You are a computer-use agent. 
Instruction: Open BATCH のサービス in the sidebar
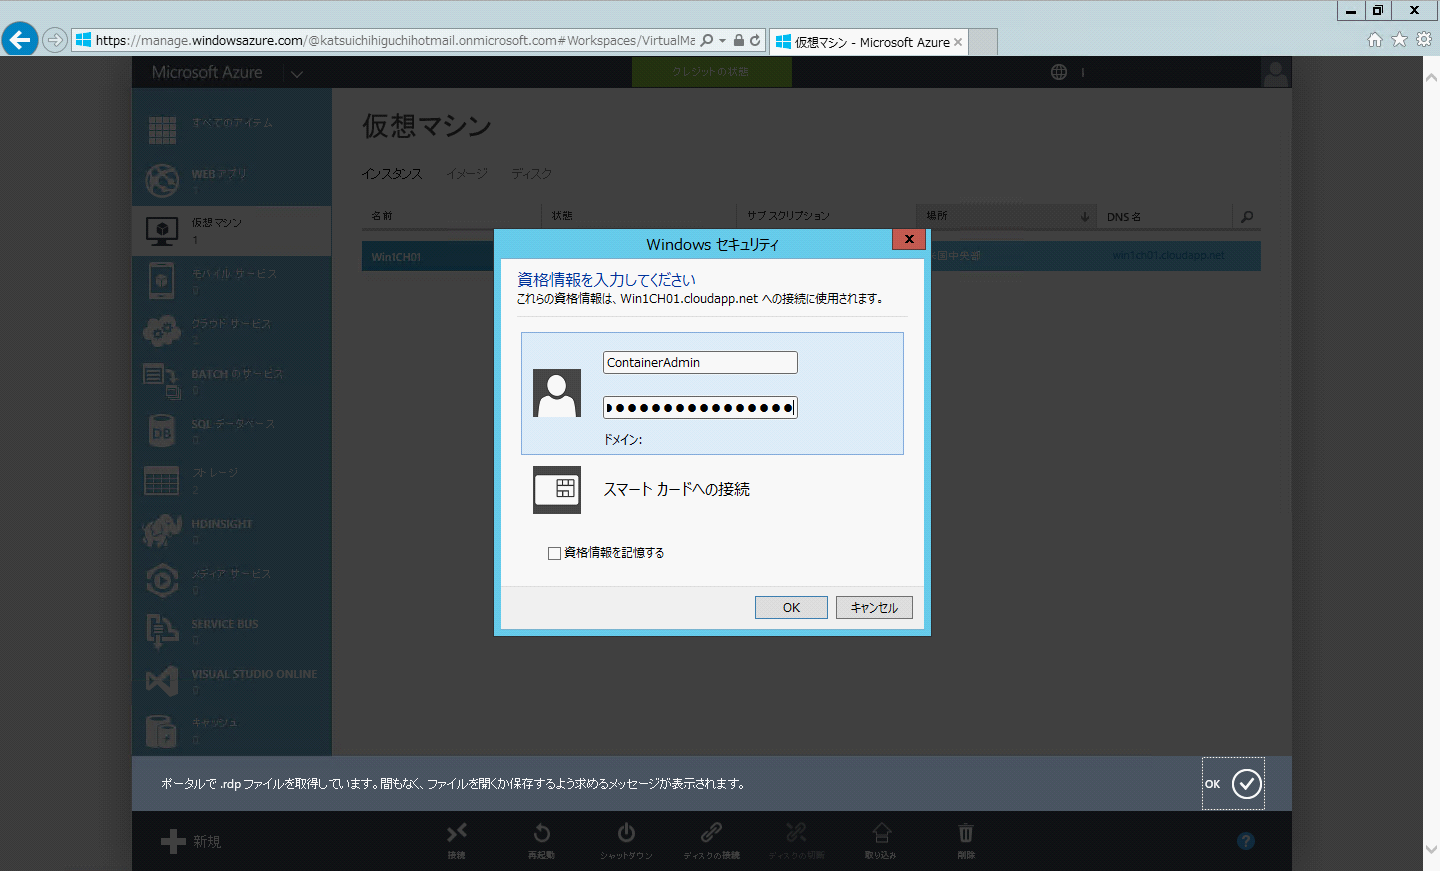232,381
